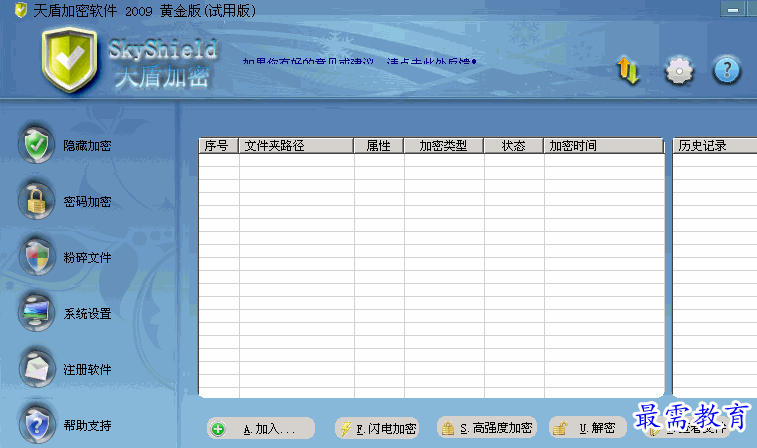Open the scrolling blue feedback link text
757x448 pixels.
(x=360, y=61)
